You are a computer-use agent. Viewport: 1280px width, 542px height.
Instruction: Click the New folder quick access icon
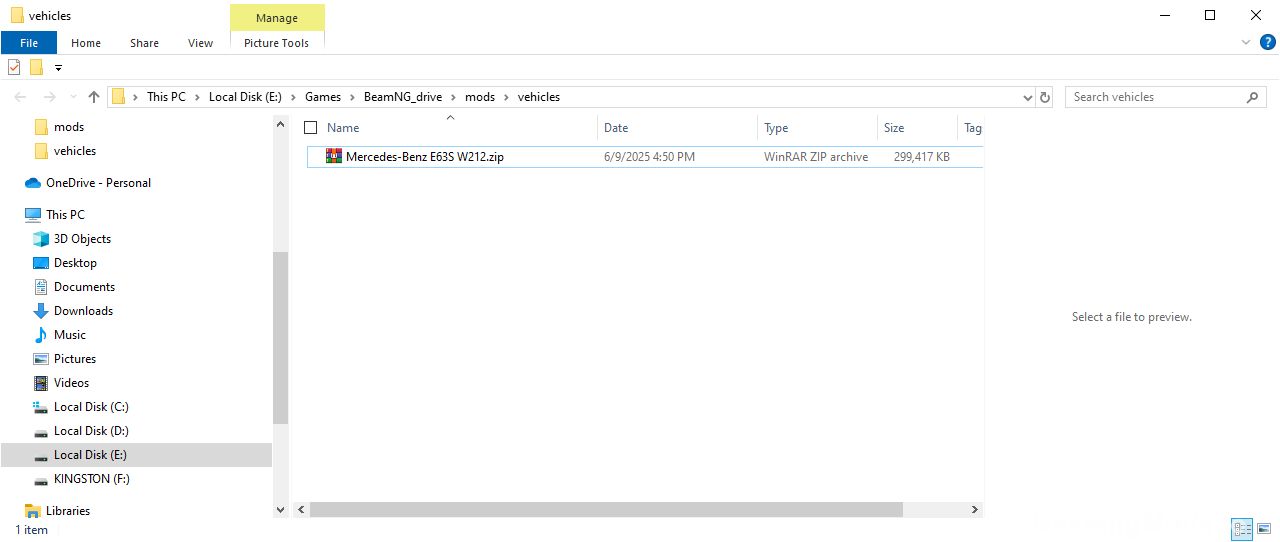point(36,67)
